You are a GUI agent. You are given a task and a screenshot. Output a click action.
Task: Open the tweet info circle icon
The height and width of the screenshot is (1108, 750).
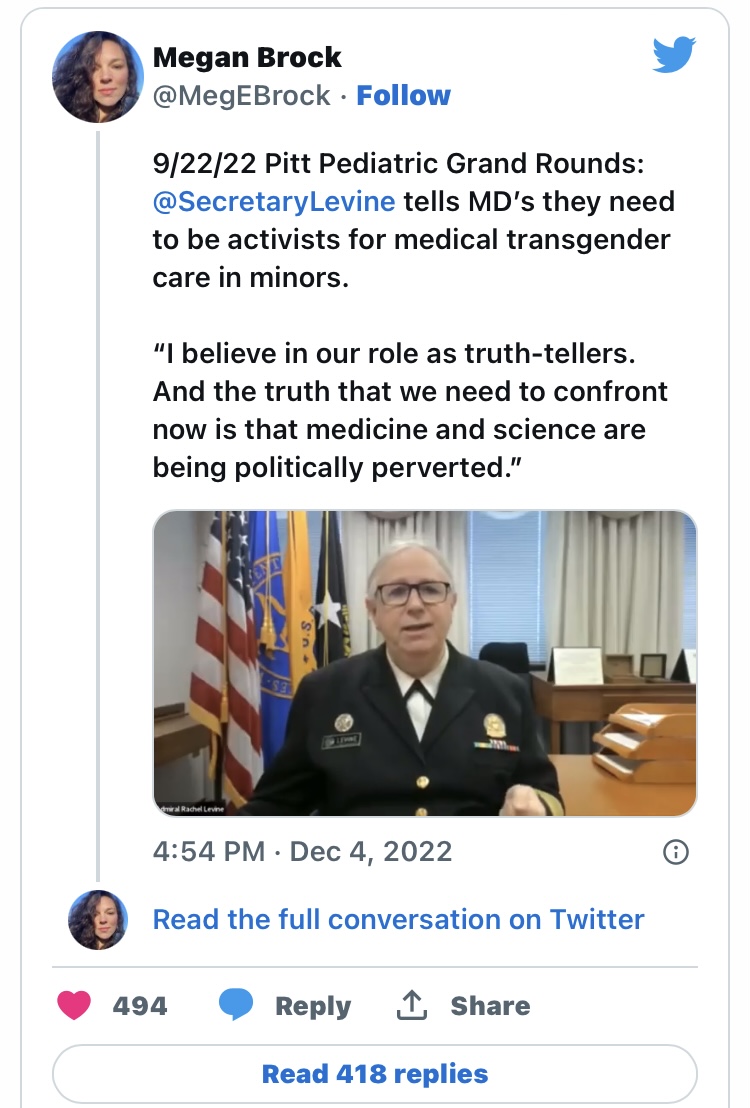click(675, 852)
